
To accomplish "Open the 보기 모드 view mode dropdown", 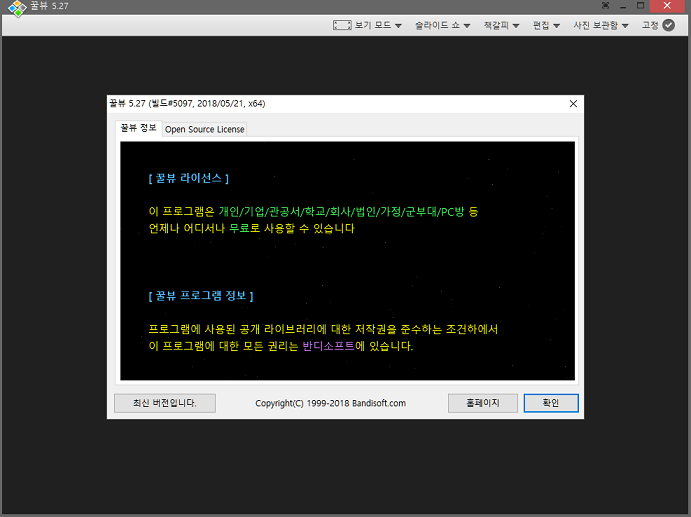I will 379,25.
